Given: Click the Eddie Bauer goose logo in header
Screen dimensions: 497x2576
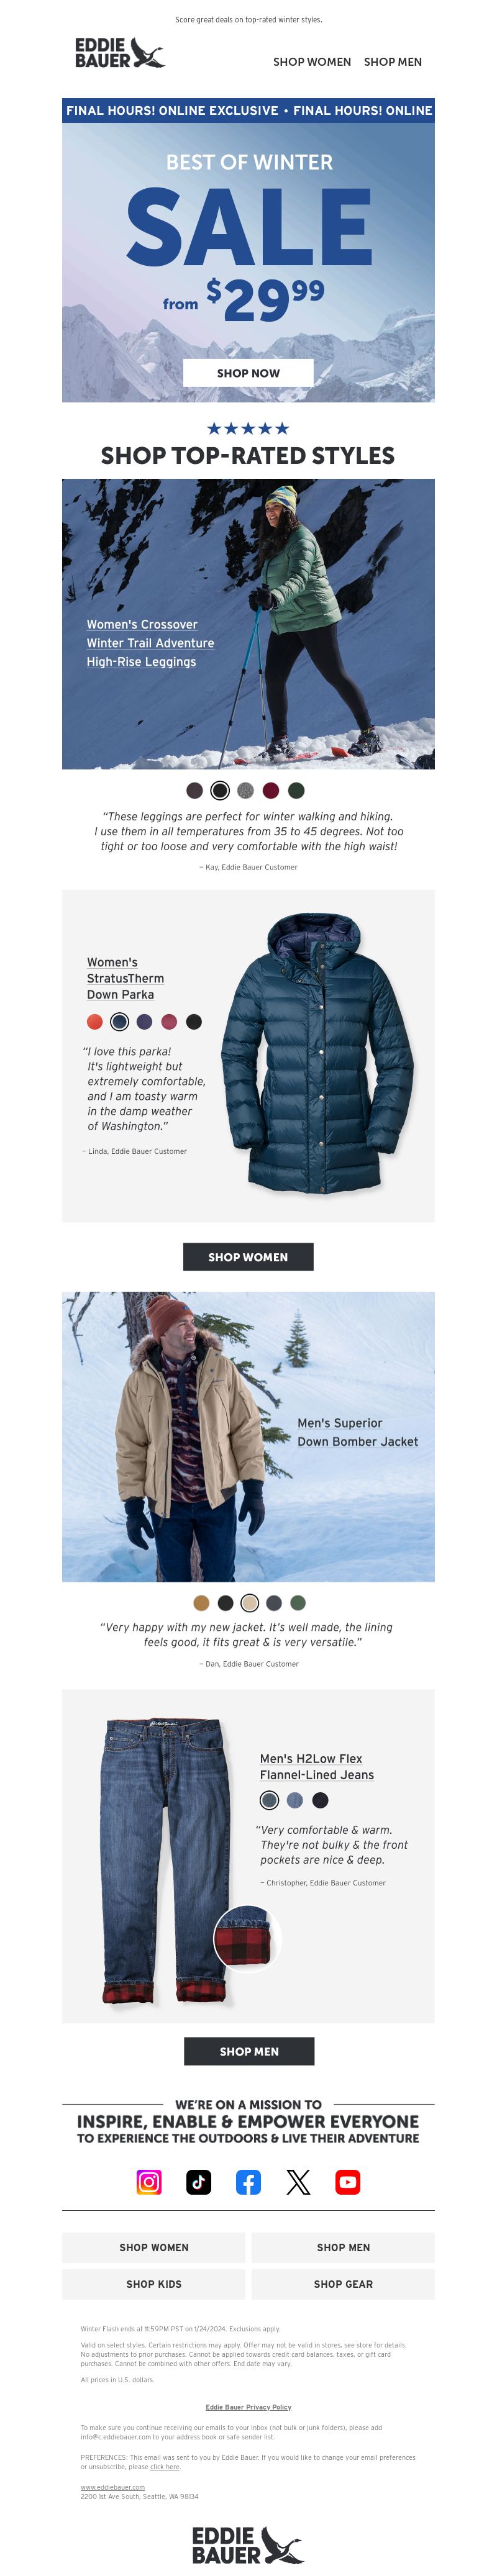Looking at the screenshot, I should point(119,53).
